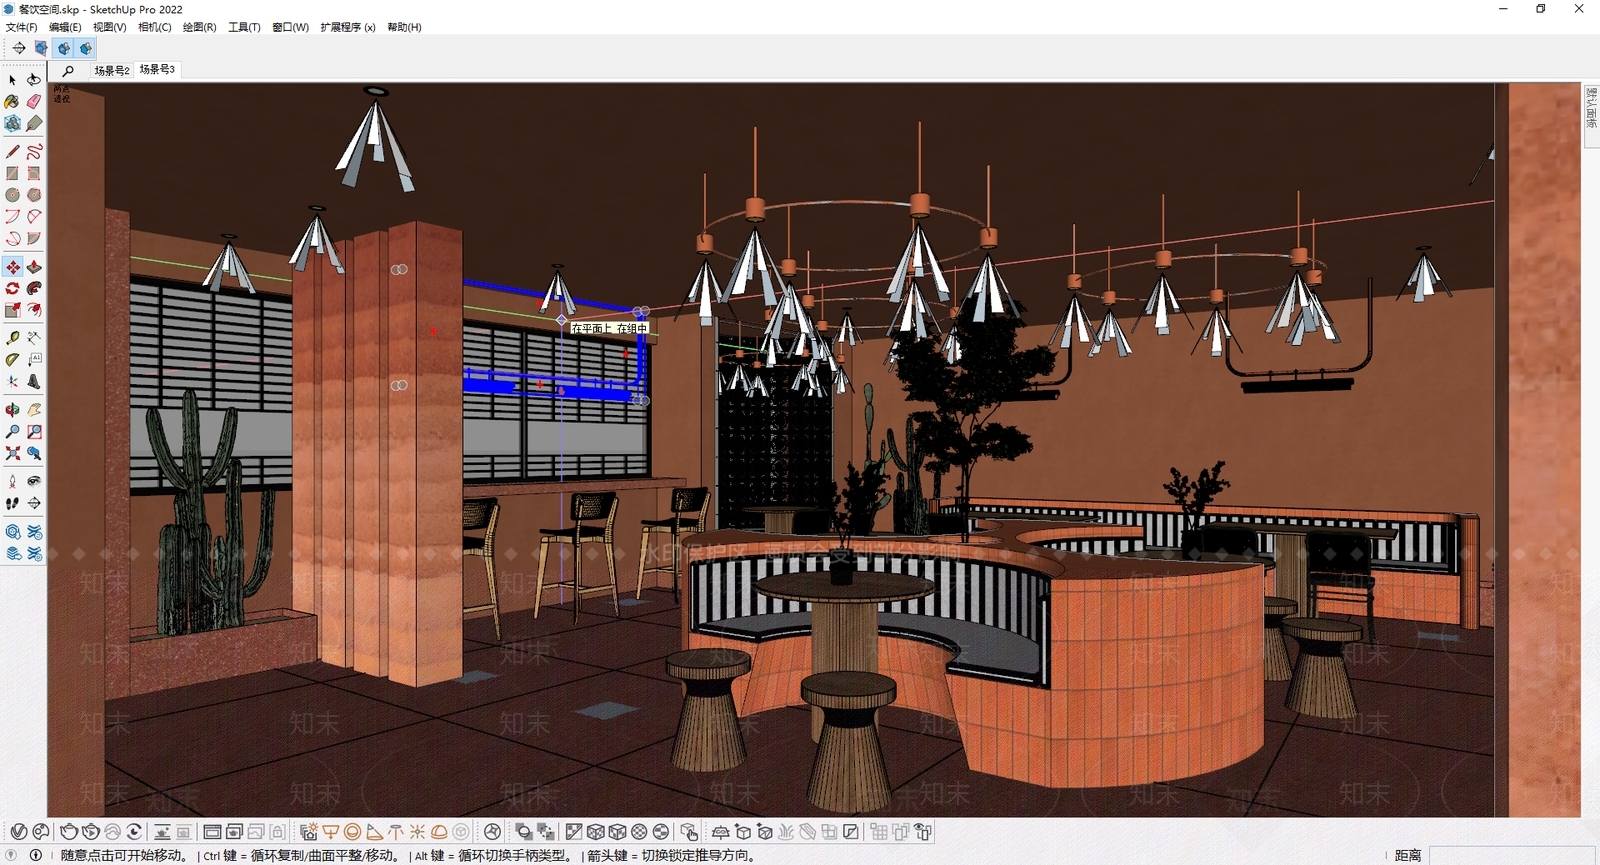Click the status bar text 随意点击可开始移动。

(x=124, y=856)
